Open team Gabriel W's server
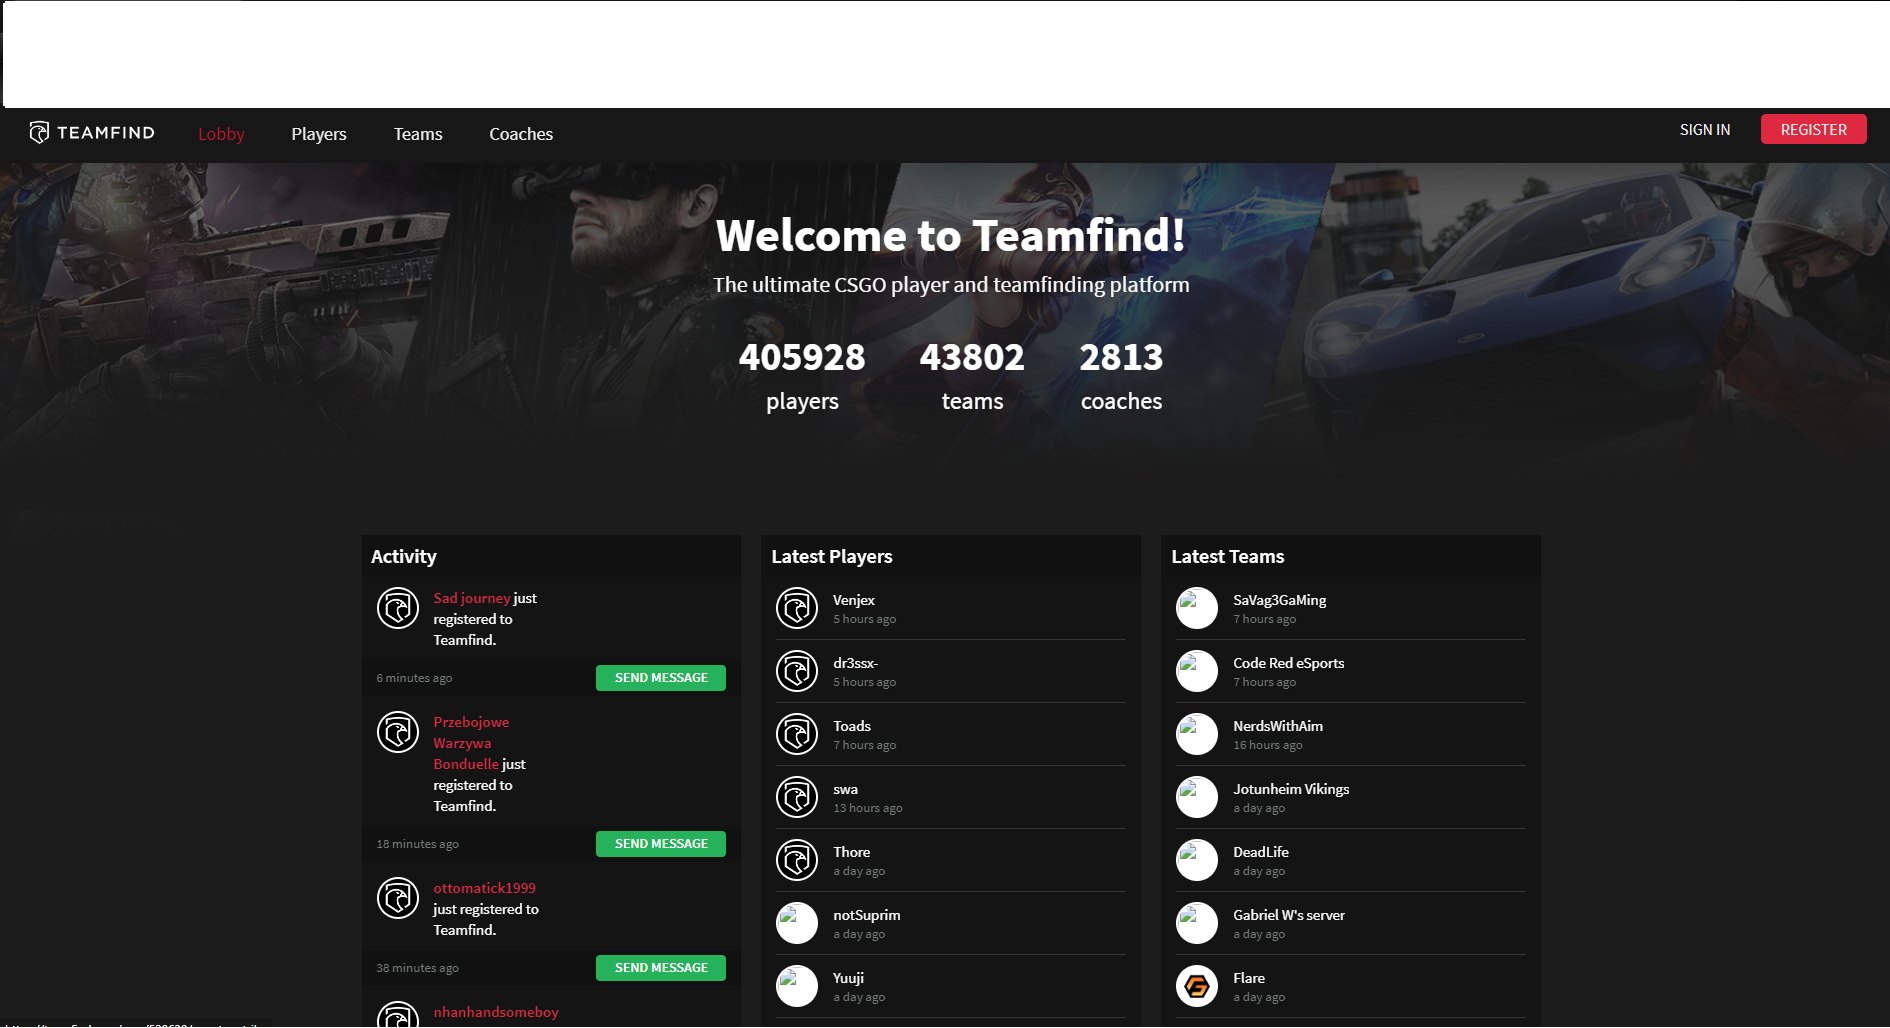 1289,915
